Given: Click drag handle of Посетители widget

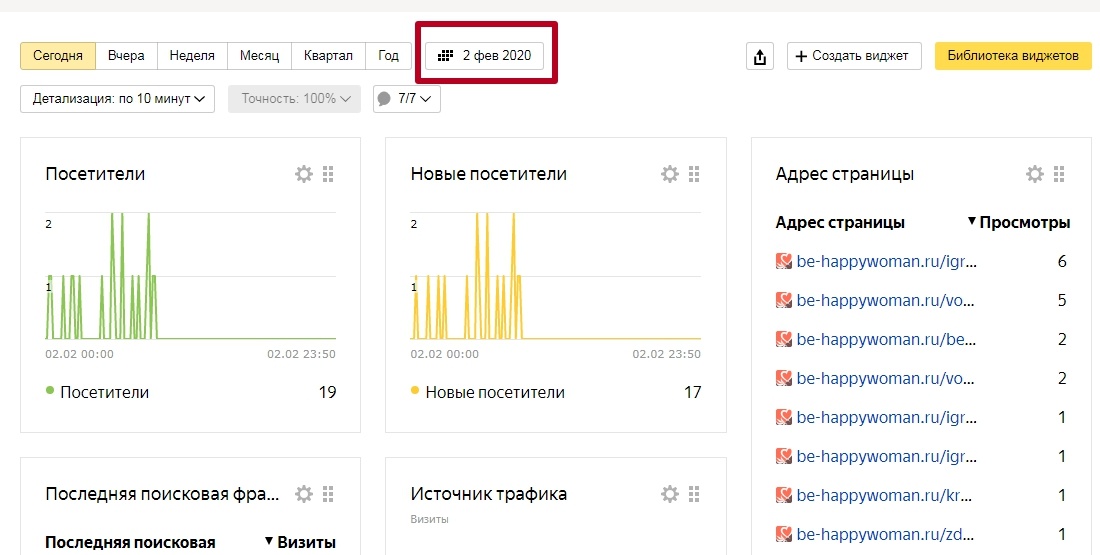Looking at the screenshot, I should coord(328,174).
